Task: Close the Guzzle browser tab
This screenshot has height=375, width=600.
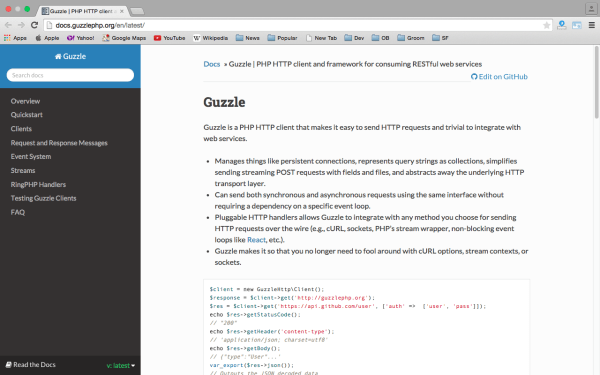Action: pos(122,11)
